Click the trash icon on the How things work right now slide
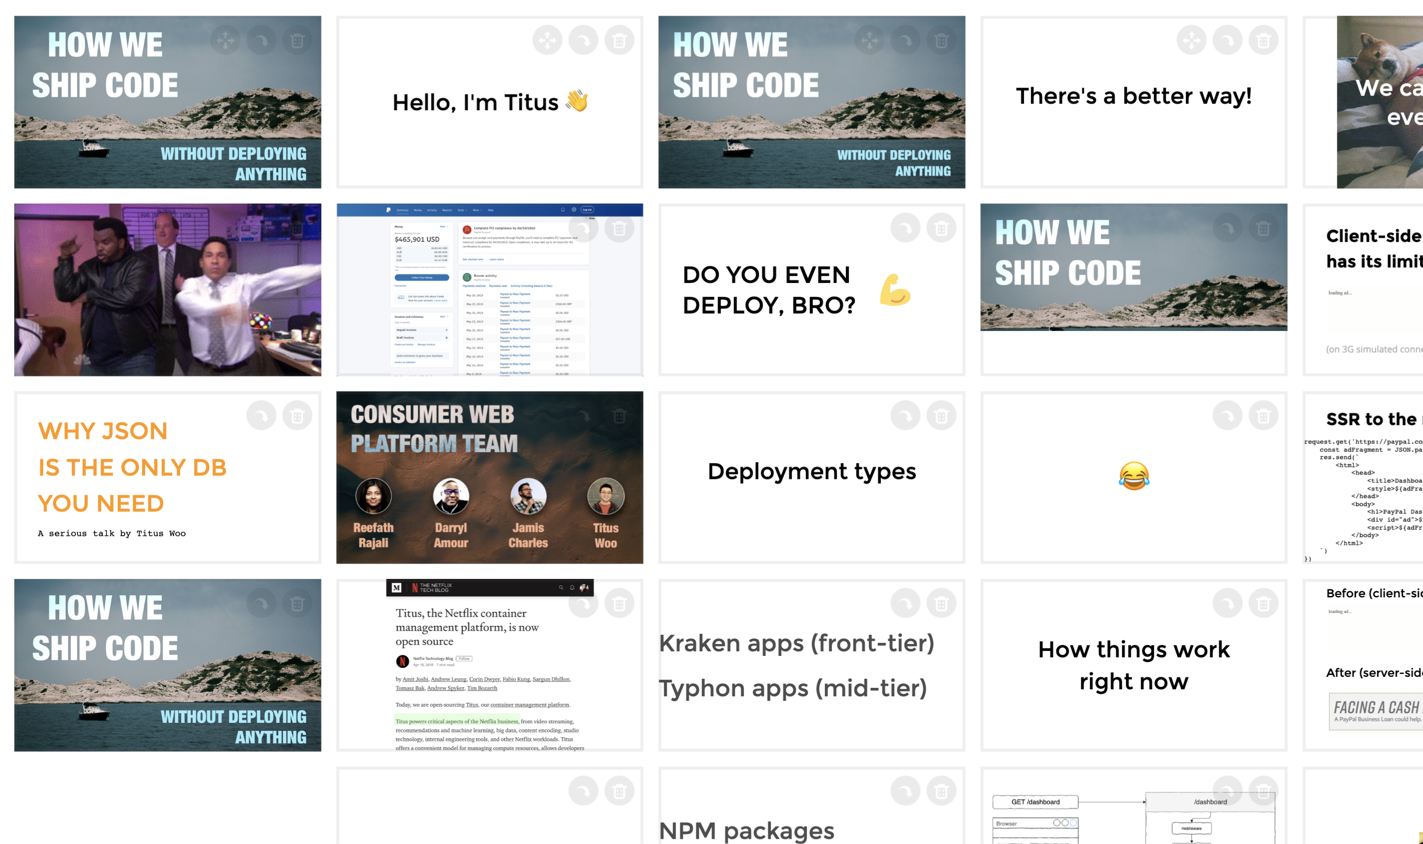Viewport: 1423px width, 844px height. click(1263, 603)
